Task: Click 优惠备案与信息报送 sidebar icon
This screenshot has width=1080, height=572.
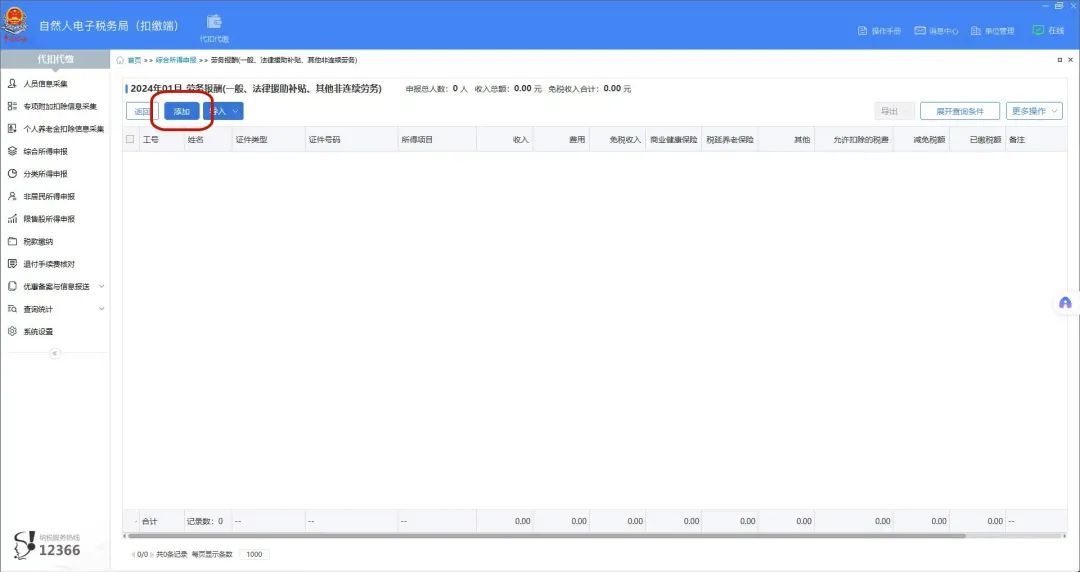Action: (12, 286)
